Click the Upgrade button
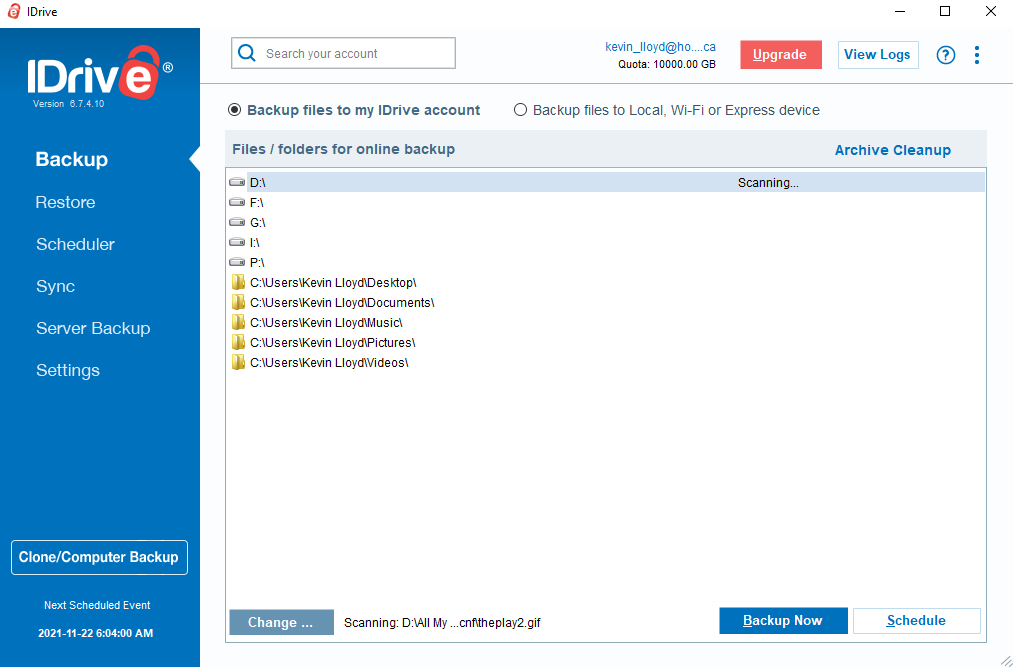This screenshot has height=667, width=1013. tap(781, 55)
